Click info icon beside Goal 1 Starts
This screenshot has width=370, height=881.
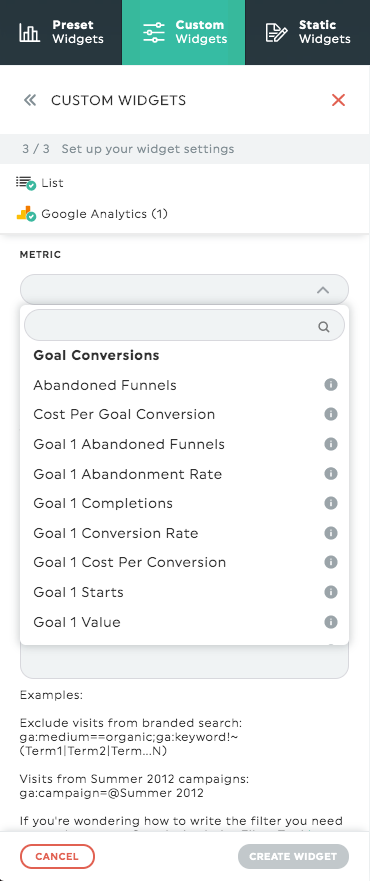(x=331, y=592)
